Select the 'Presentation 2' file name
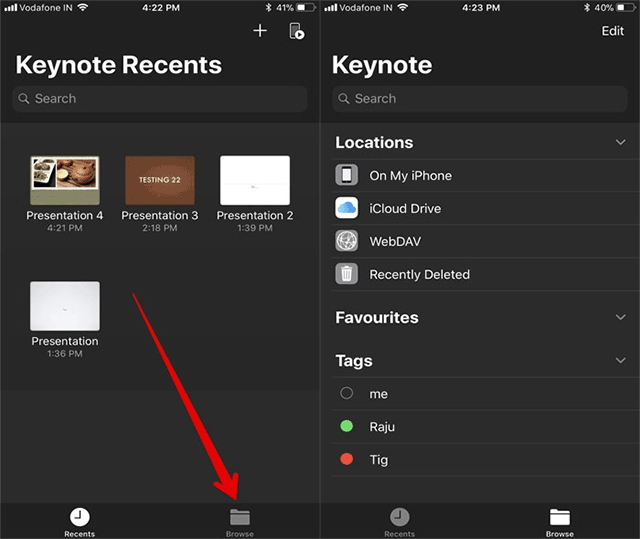 click(255, 215)
